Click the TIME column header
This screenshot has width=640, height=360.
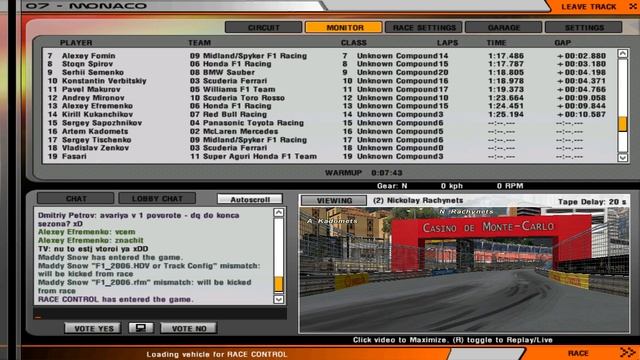click(496, 42)
